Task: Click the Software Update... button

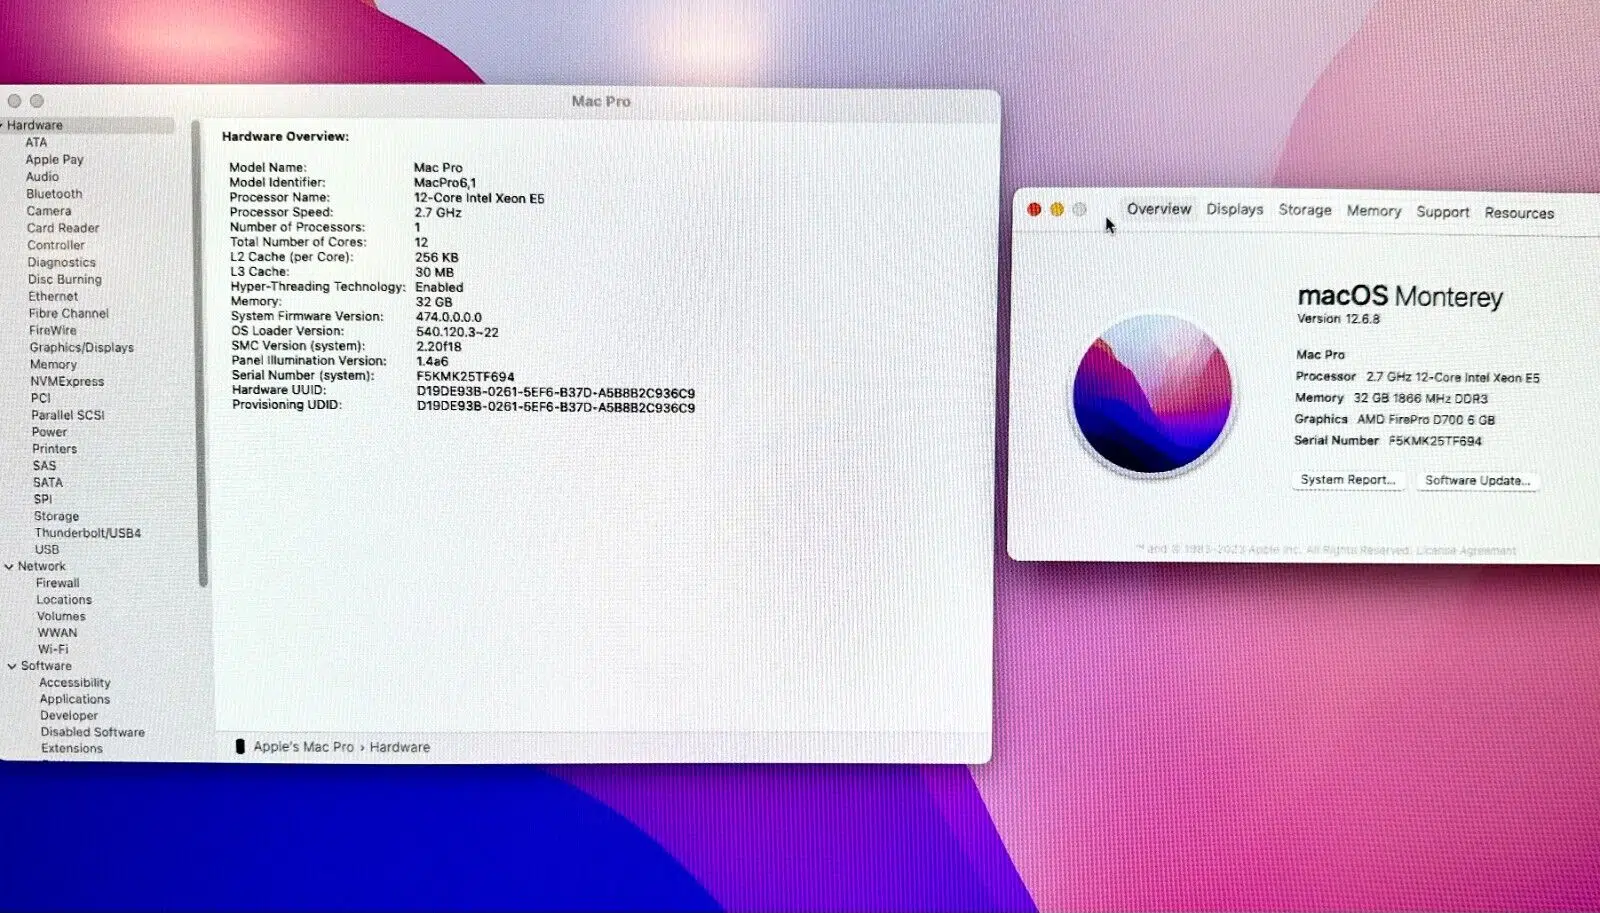Action: tap(1478, 481)
